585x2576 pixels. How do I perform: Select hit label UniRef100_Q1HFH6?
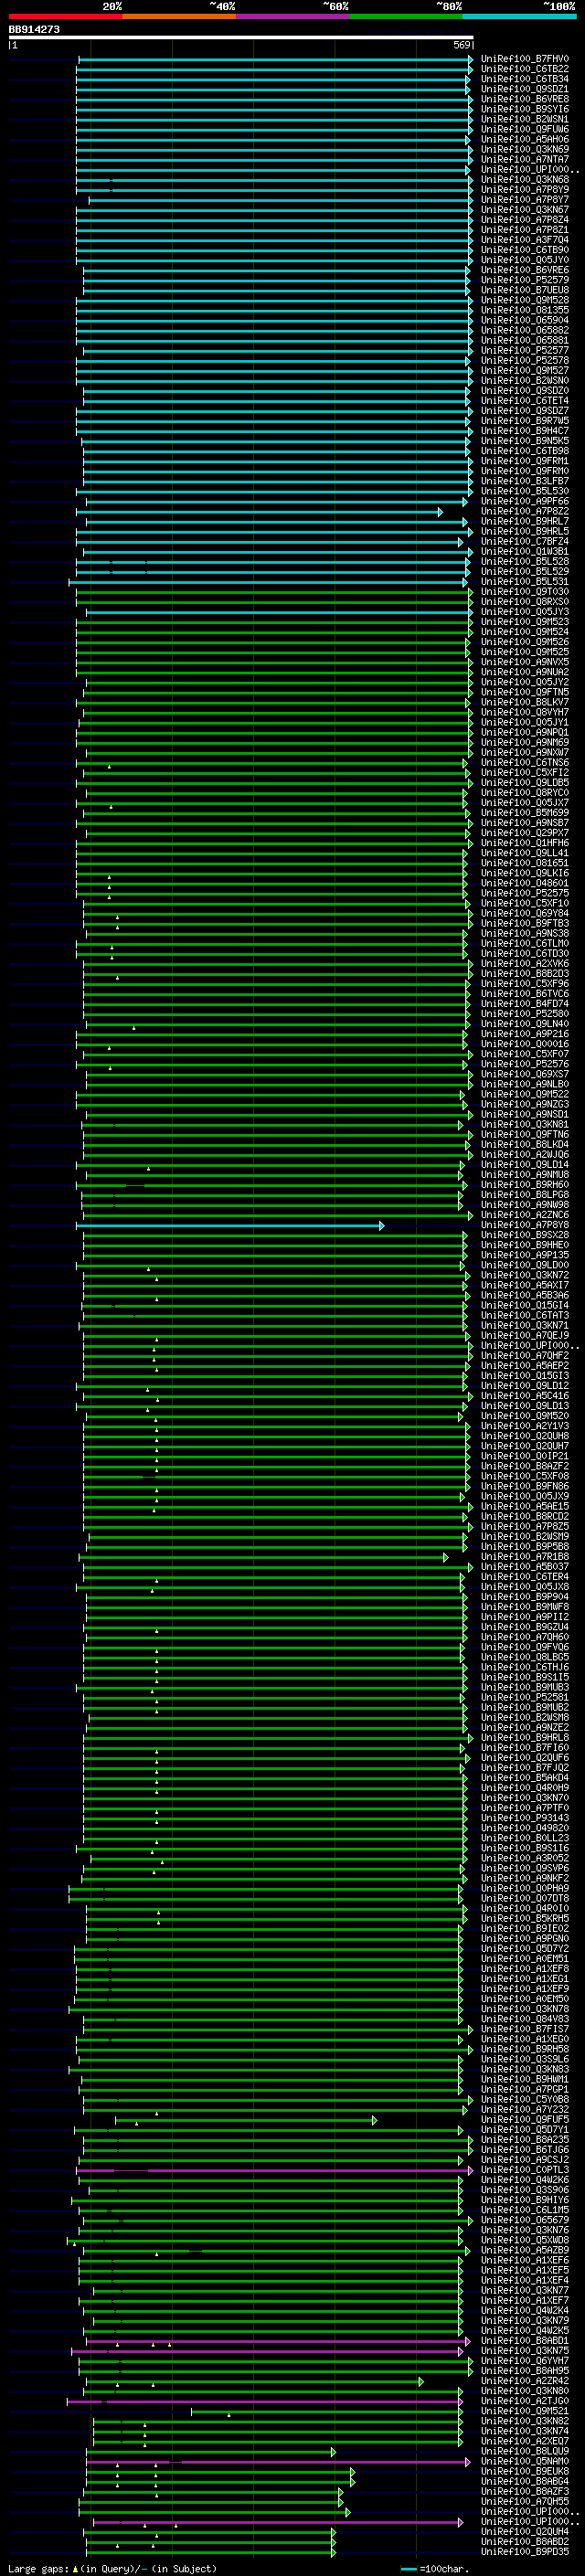525,843
